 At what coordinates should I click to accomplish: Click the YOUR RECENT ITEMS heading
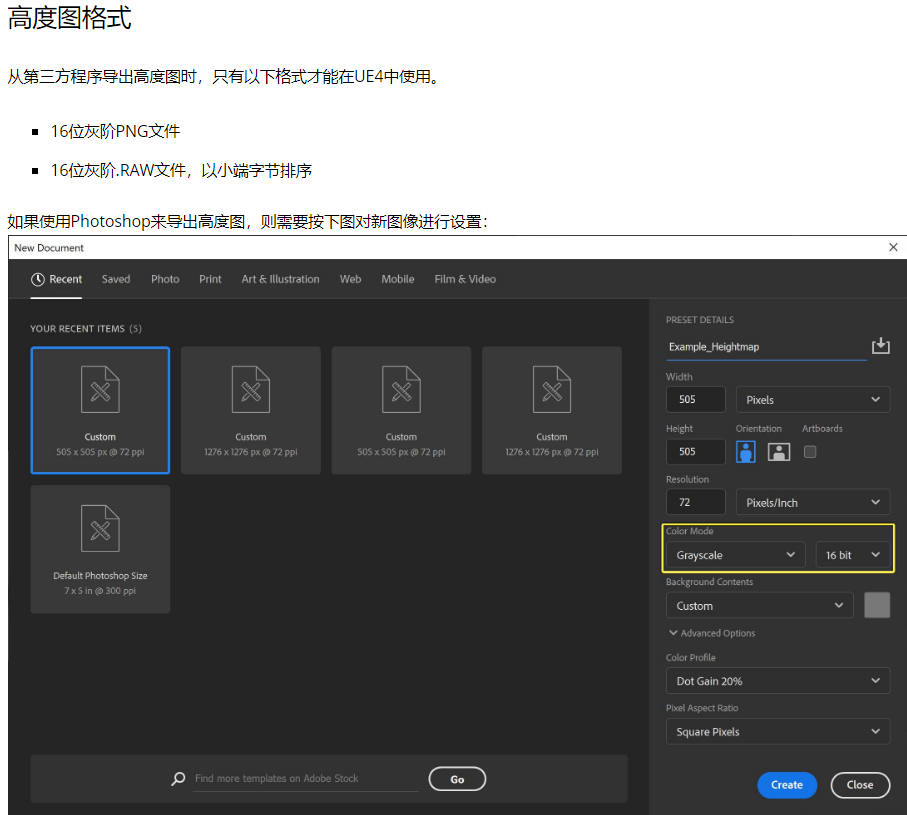(x=86, y=329)
